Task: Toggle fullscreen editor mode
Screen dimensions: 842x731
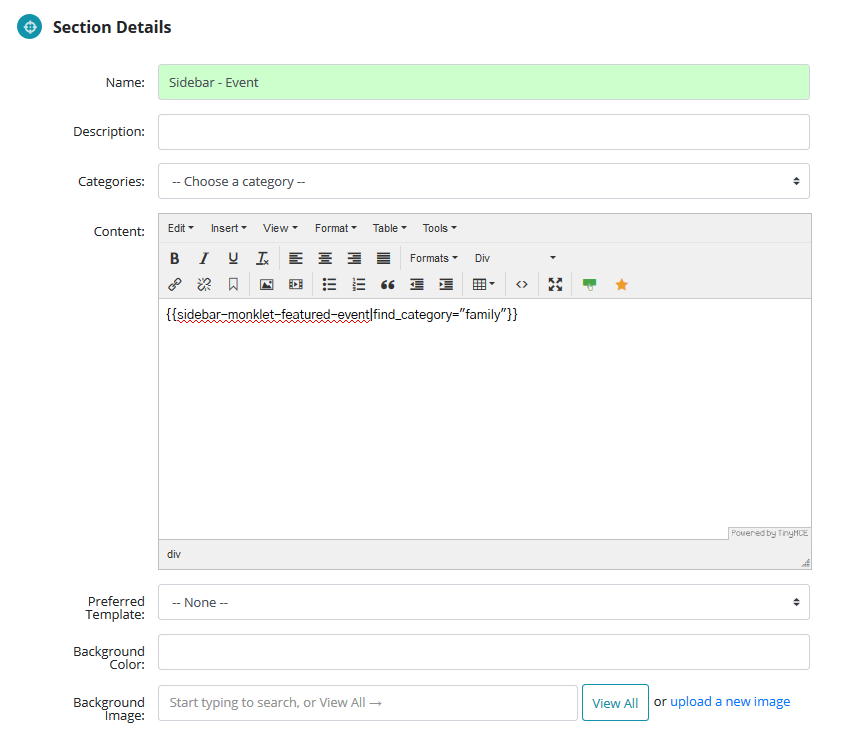Action: click(555, 284)
